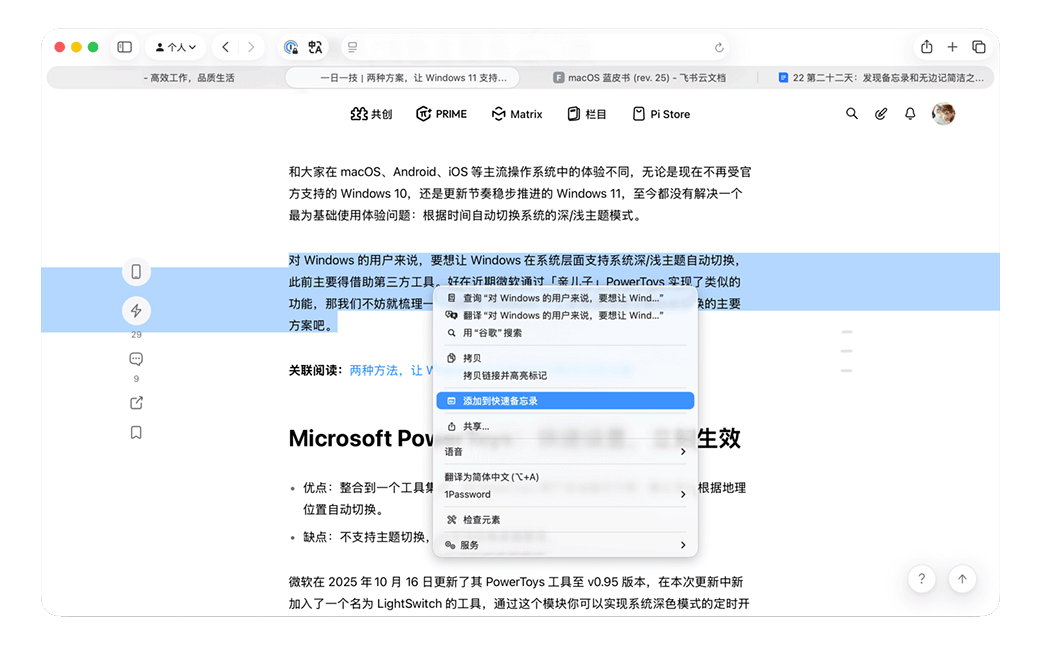
Task: Select the 一日一技 Windows 11 tab
Action: pos(403,78)
